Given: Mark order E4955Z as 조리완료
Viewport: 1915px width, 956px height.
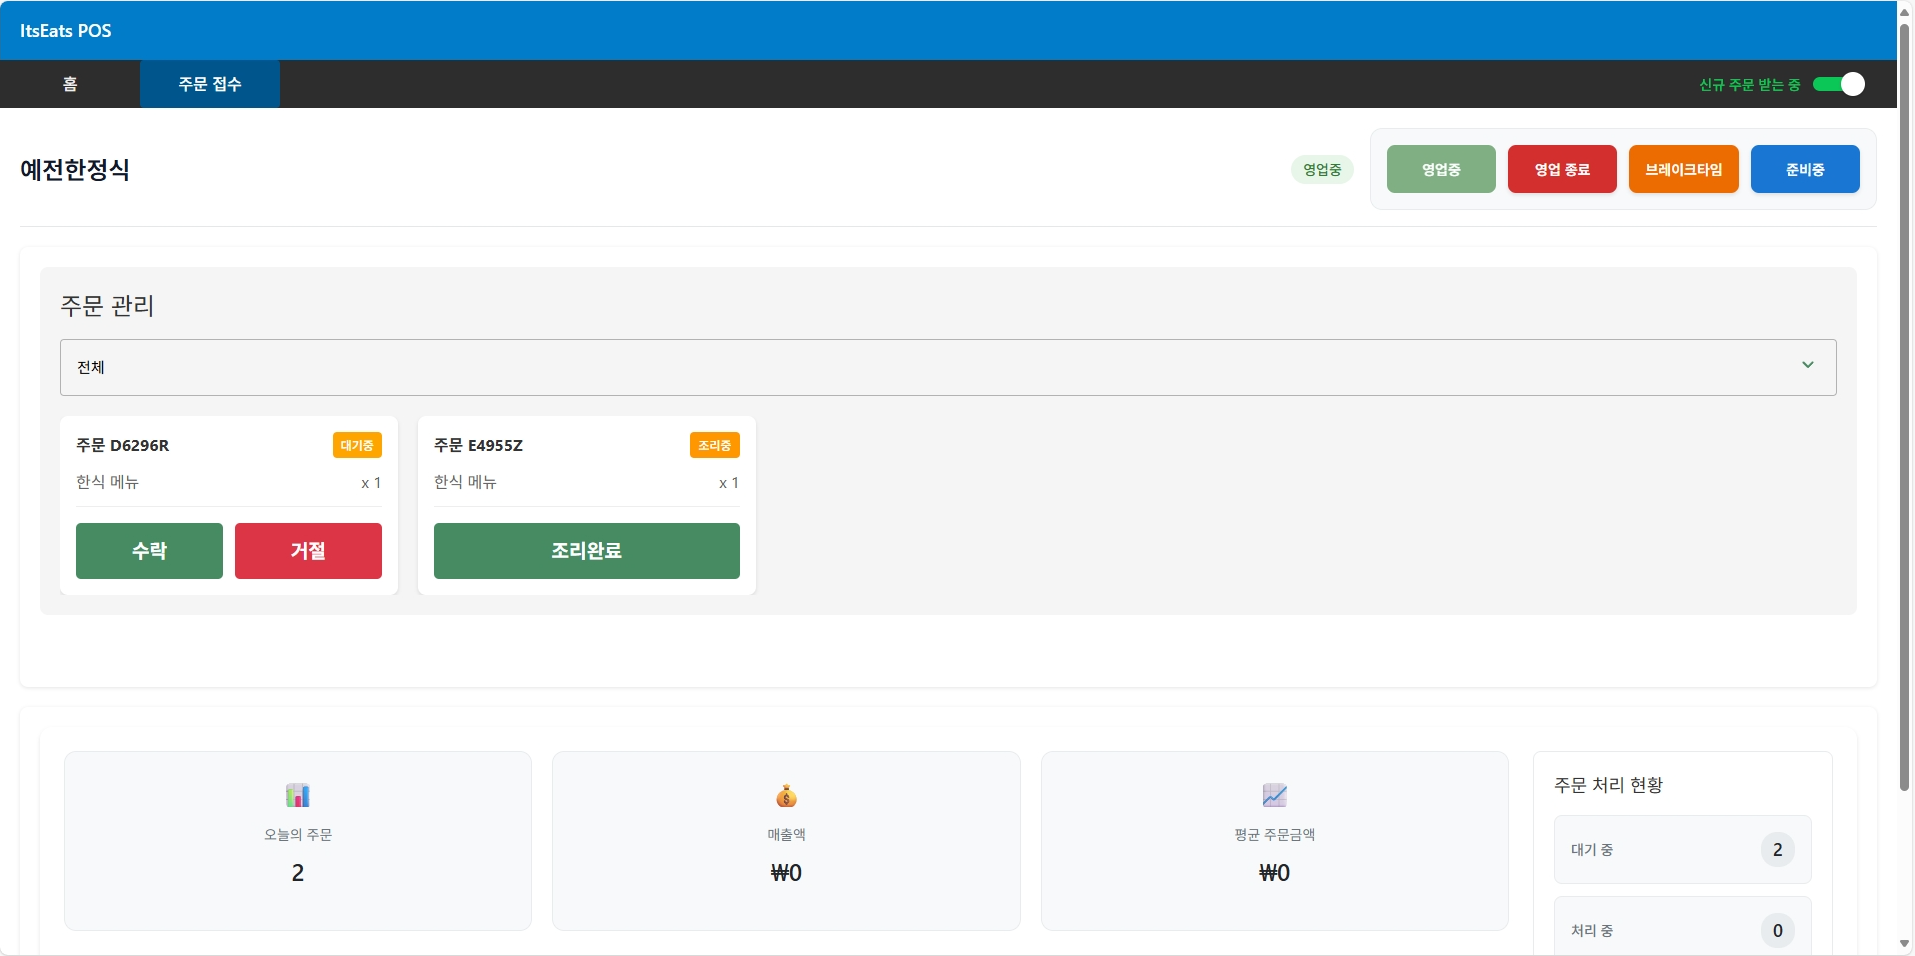Looking at the screenshot, I should point(587,551).
